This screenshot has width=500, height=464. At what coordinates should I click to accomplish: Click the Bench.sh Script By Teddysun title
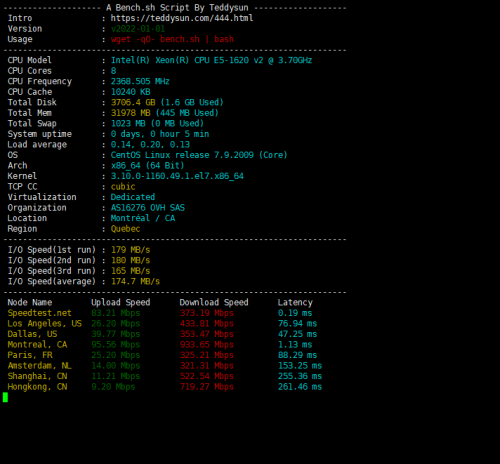pyautogui.click(x=177, y=8)
